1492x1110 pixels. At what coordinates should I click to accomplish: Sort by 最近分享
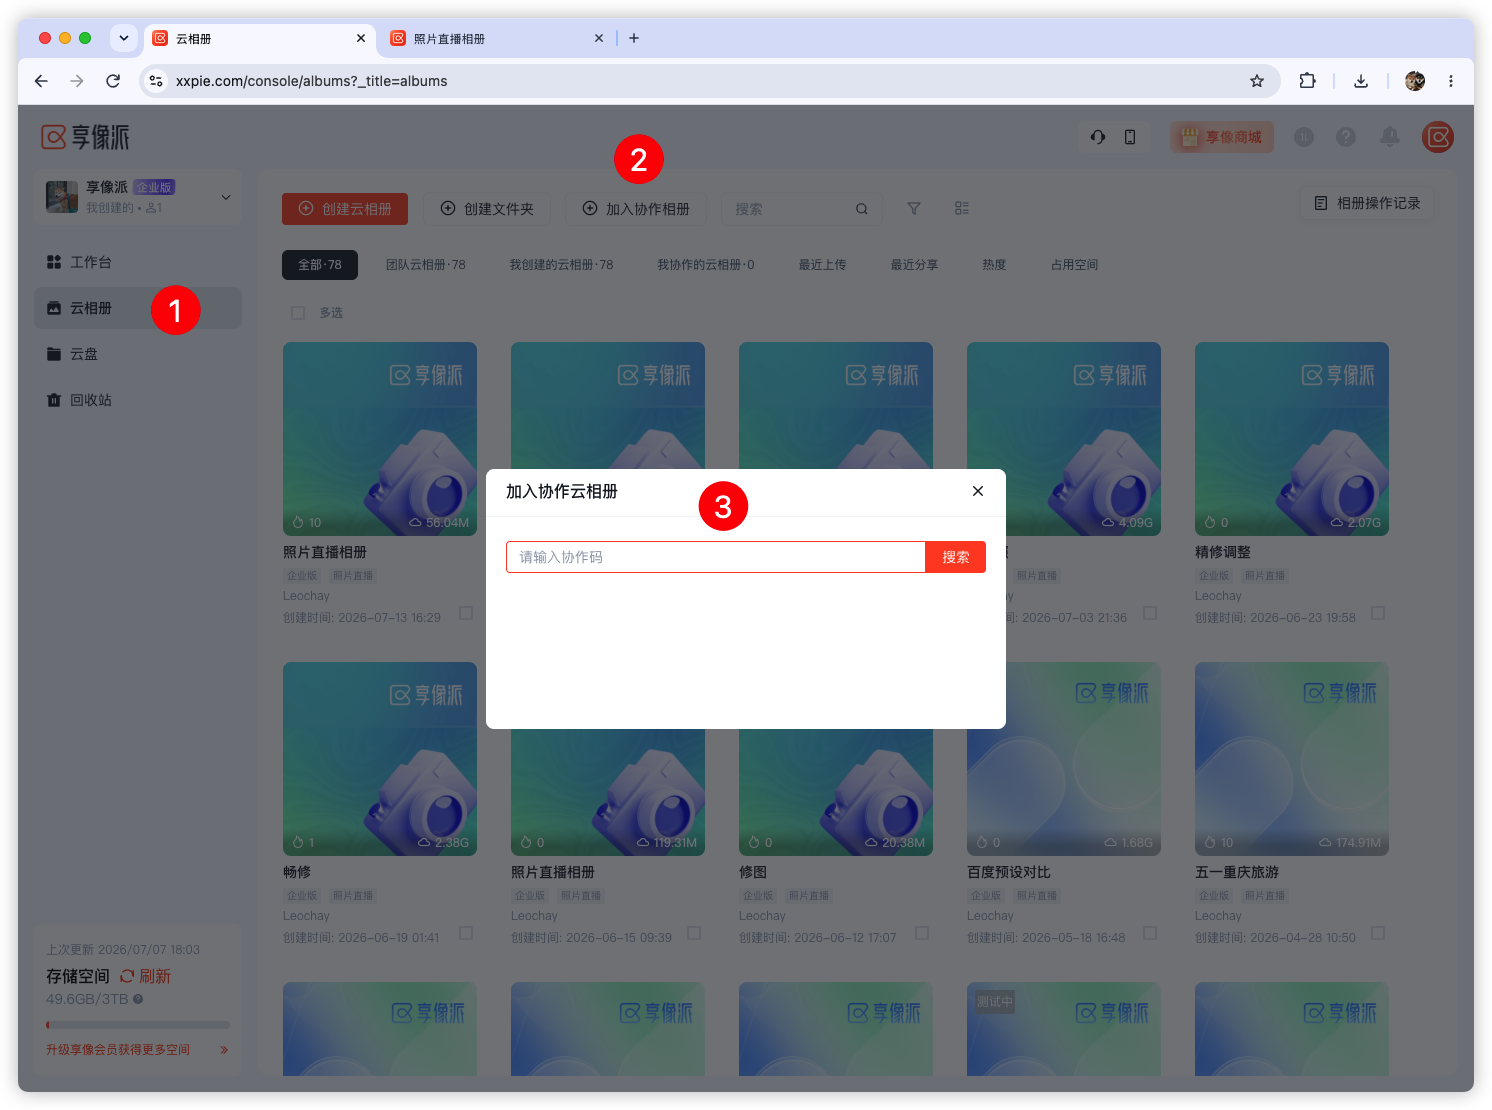pos(914,265)
